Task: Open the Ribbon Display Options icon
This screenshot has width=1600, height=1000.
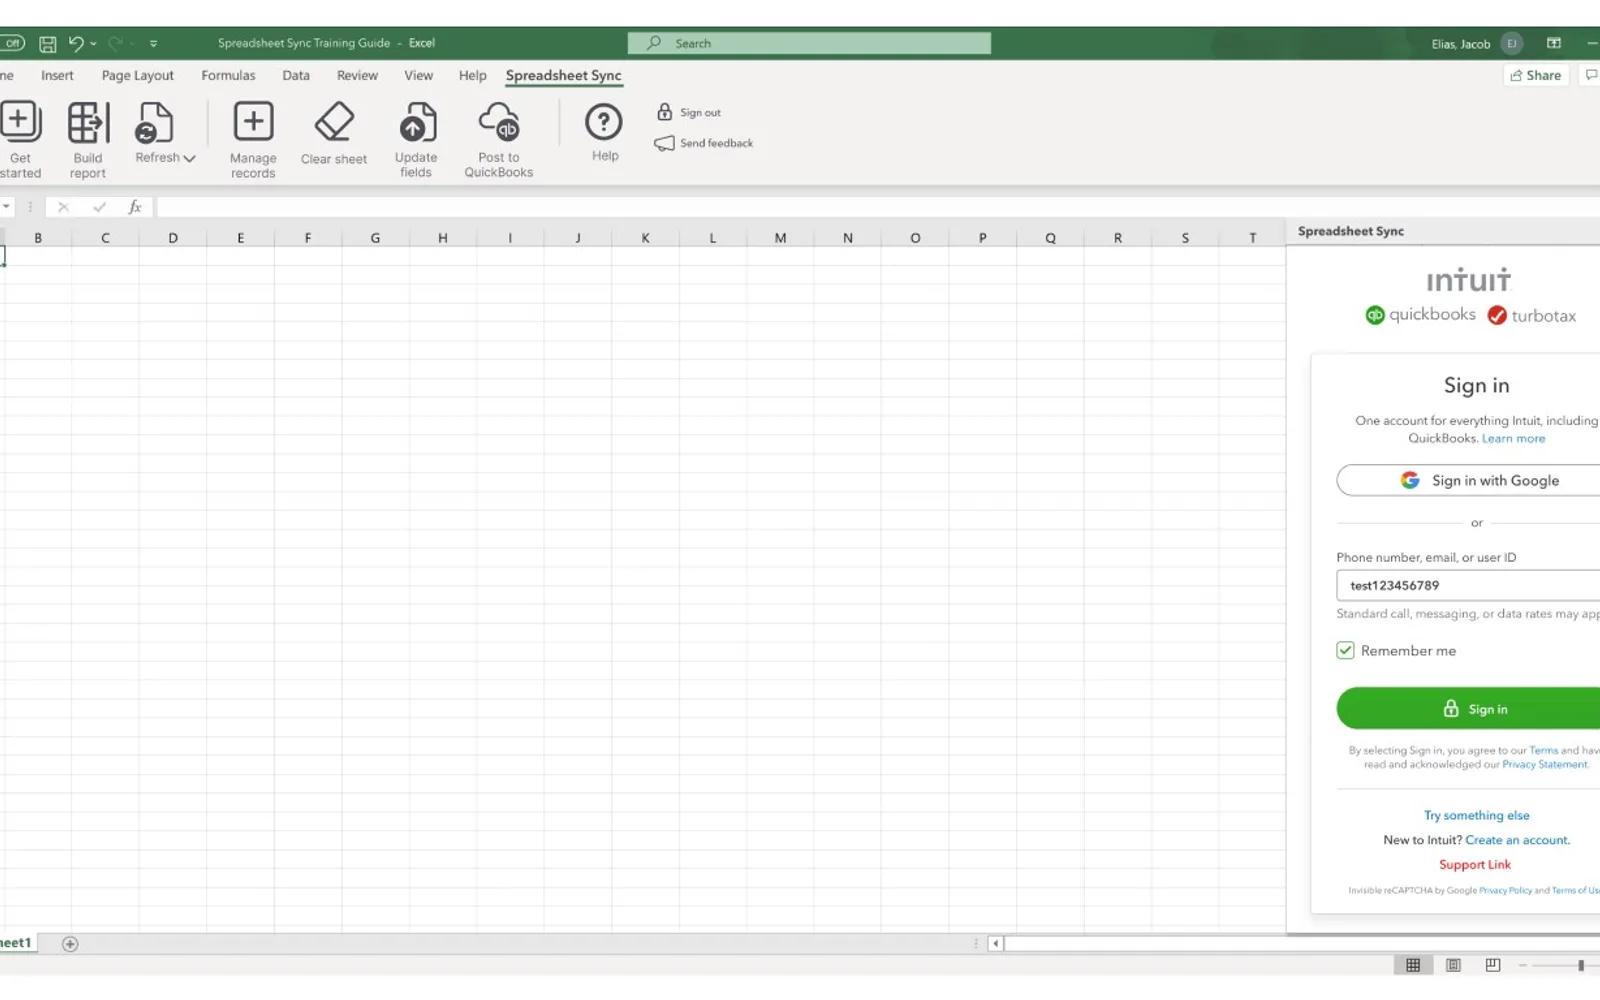Action: [x=1554, y=43]
